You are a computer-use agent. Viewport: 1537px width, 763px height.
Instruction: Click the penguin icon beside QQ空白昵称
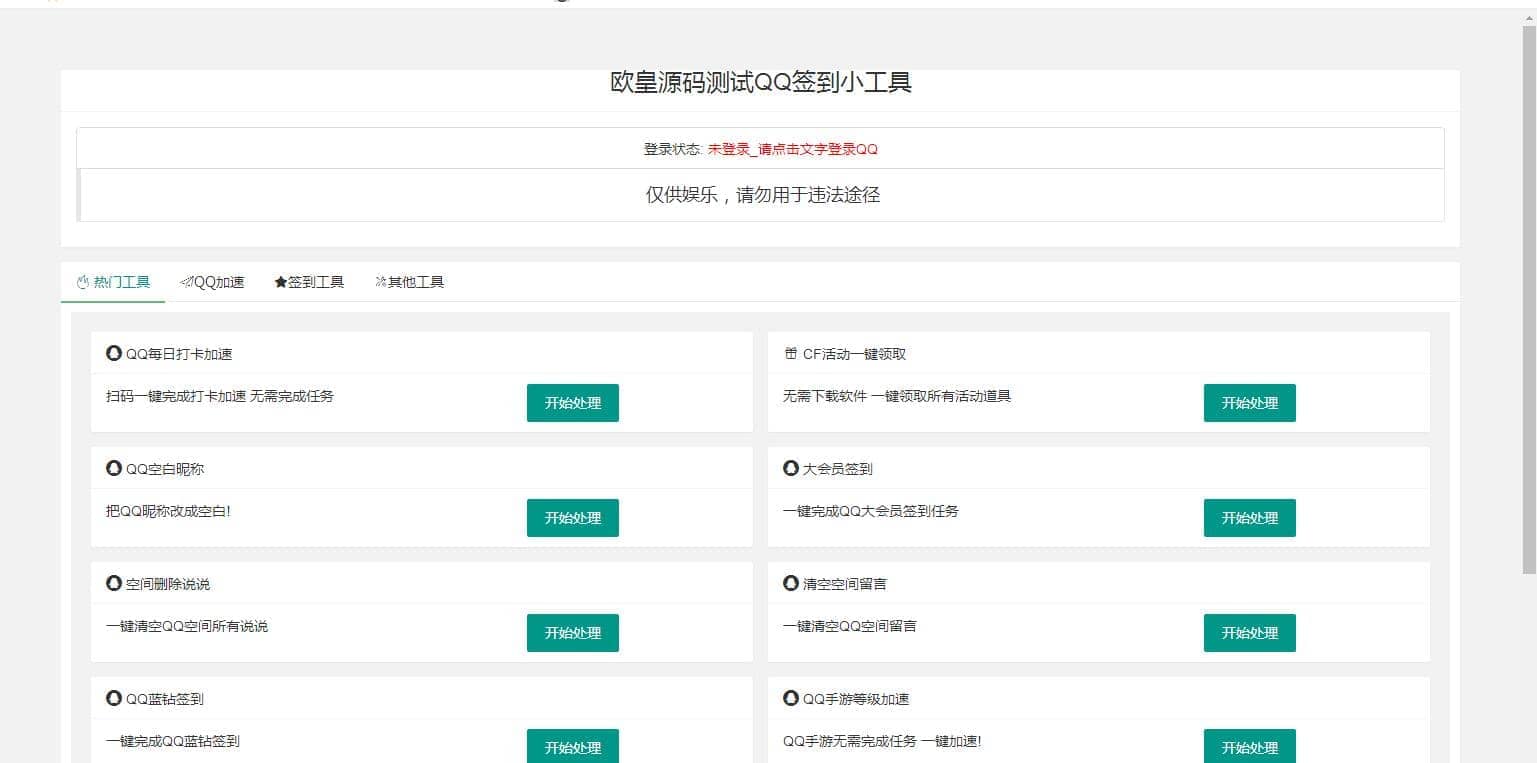114,468
